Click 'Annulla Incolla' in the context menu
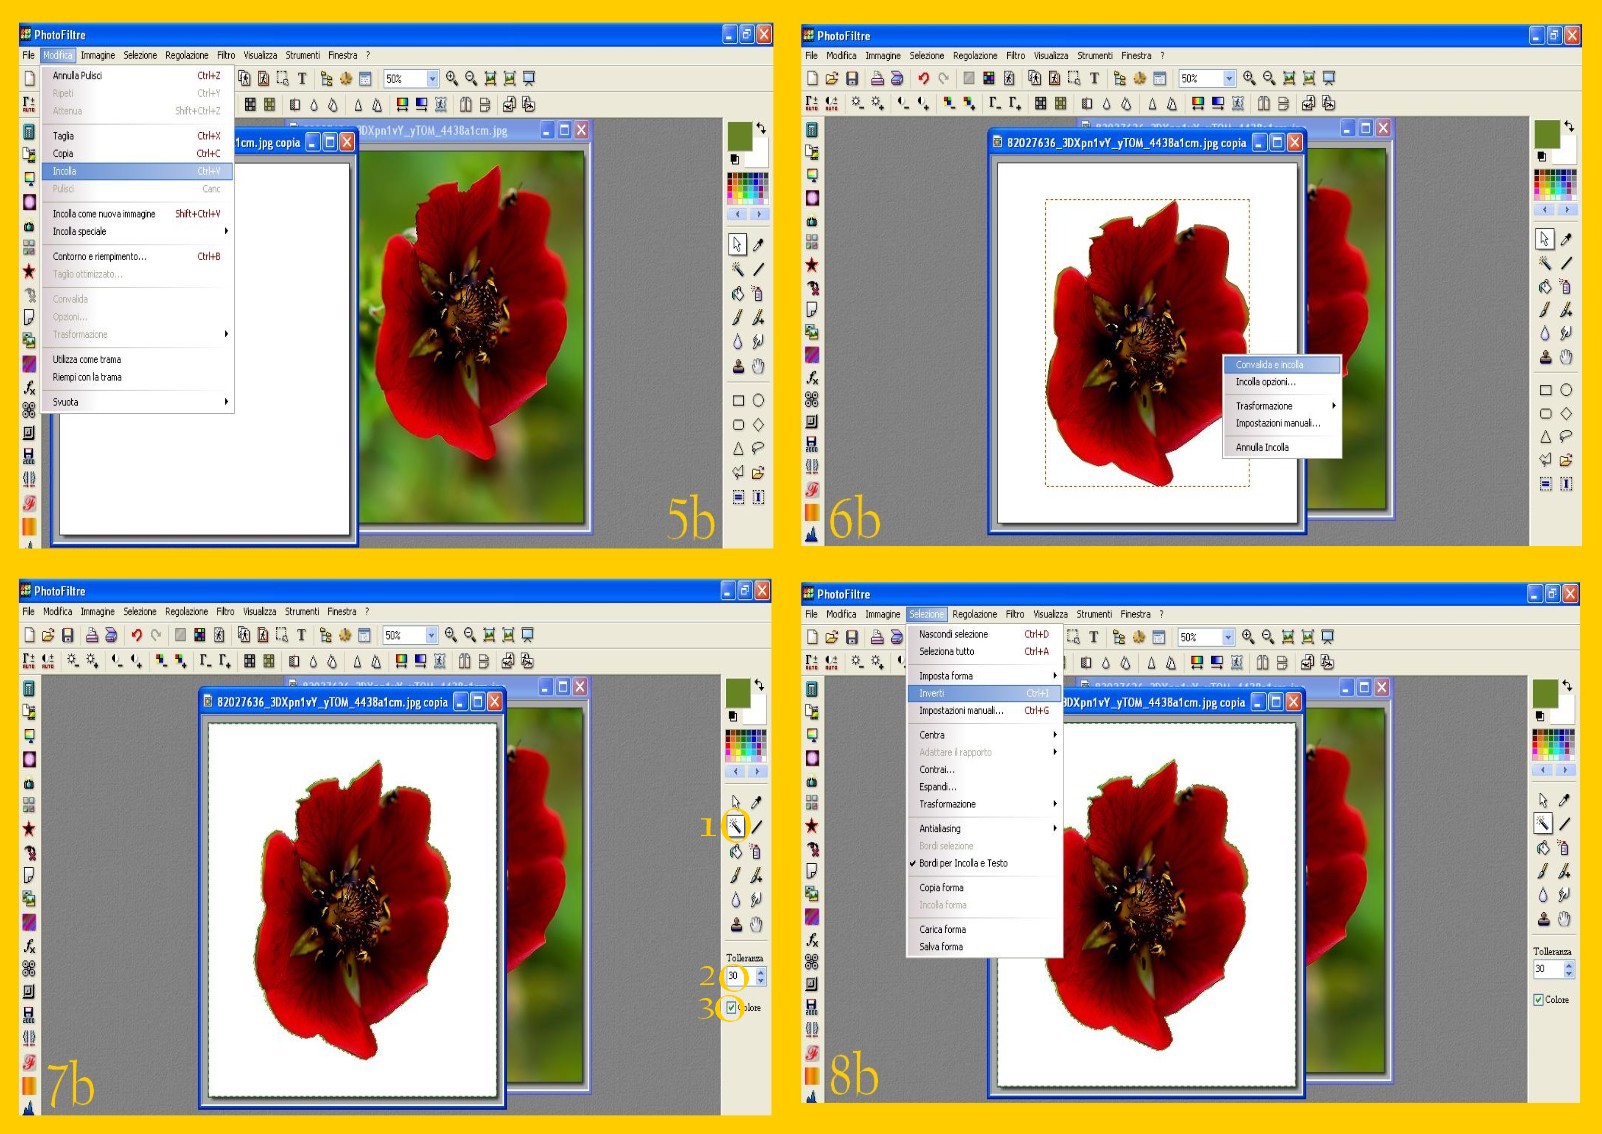This screenshot has width=1602, height=1134. (x=1262, y=447)
